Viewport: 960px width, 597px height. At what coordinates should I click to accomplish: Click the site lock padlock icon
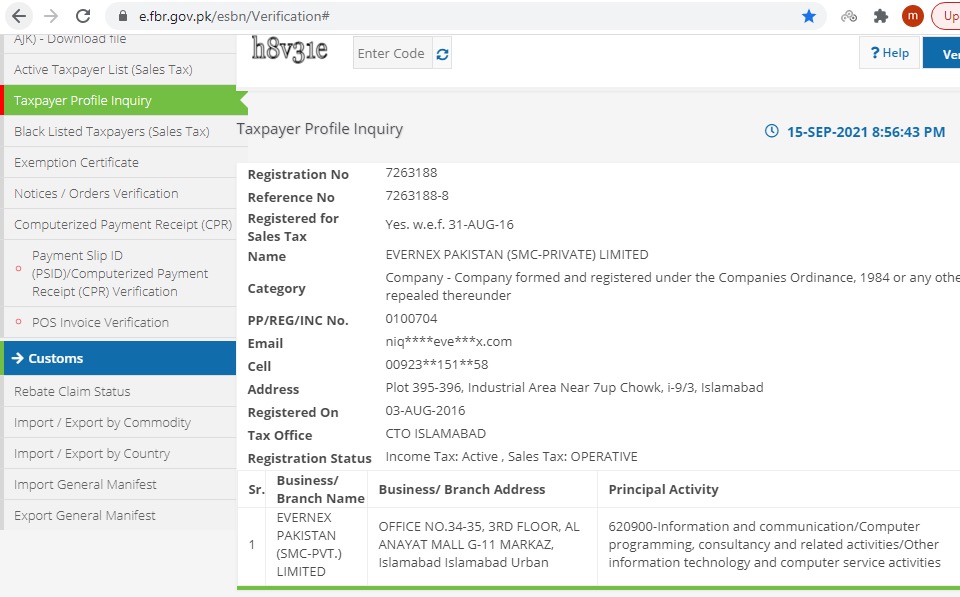pos(124,16)
